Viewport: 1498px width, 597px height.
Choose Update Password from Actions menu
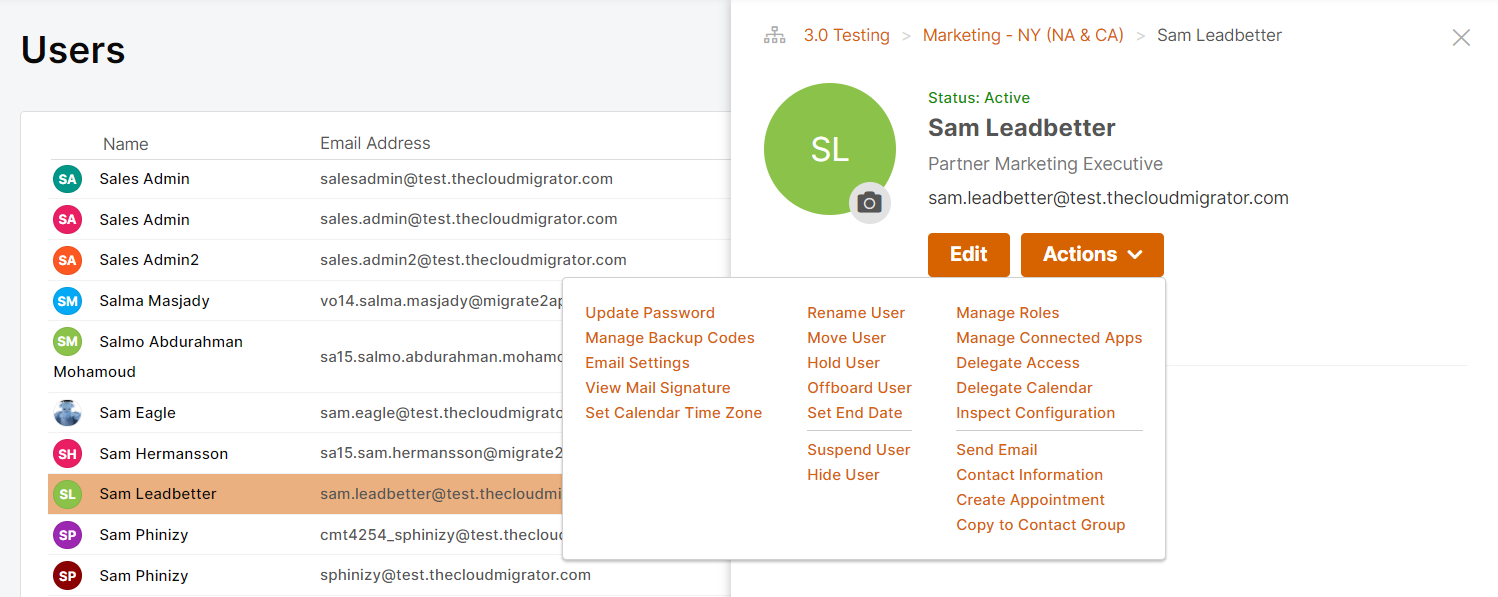pos(650,313)
